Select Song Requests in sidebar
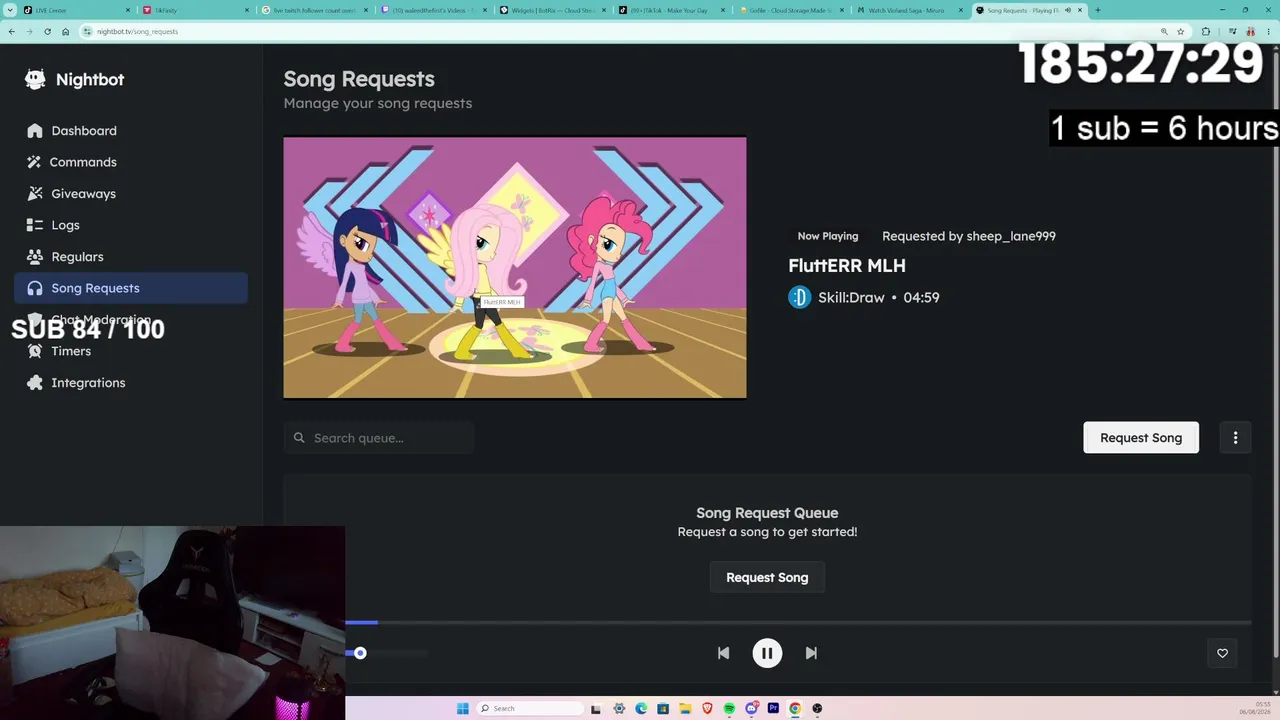The height and width of the screenshot is (720, 1280). pos(131,288)
